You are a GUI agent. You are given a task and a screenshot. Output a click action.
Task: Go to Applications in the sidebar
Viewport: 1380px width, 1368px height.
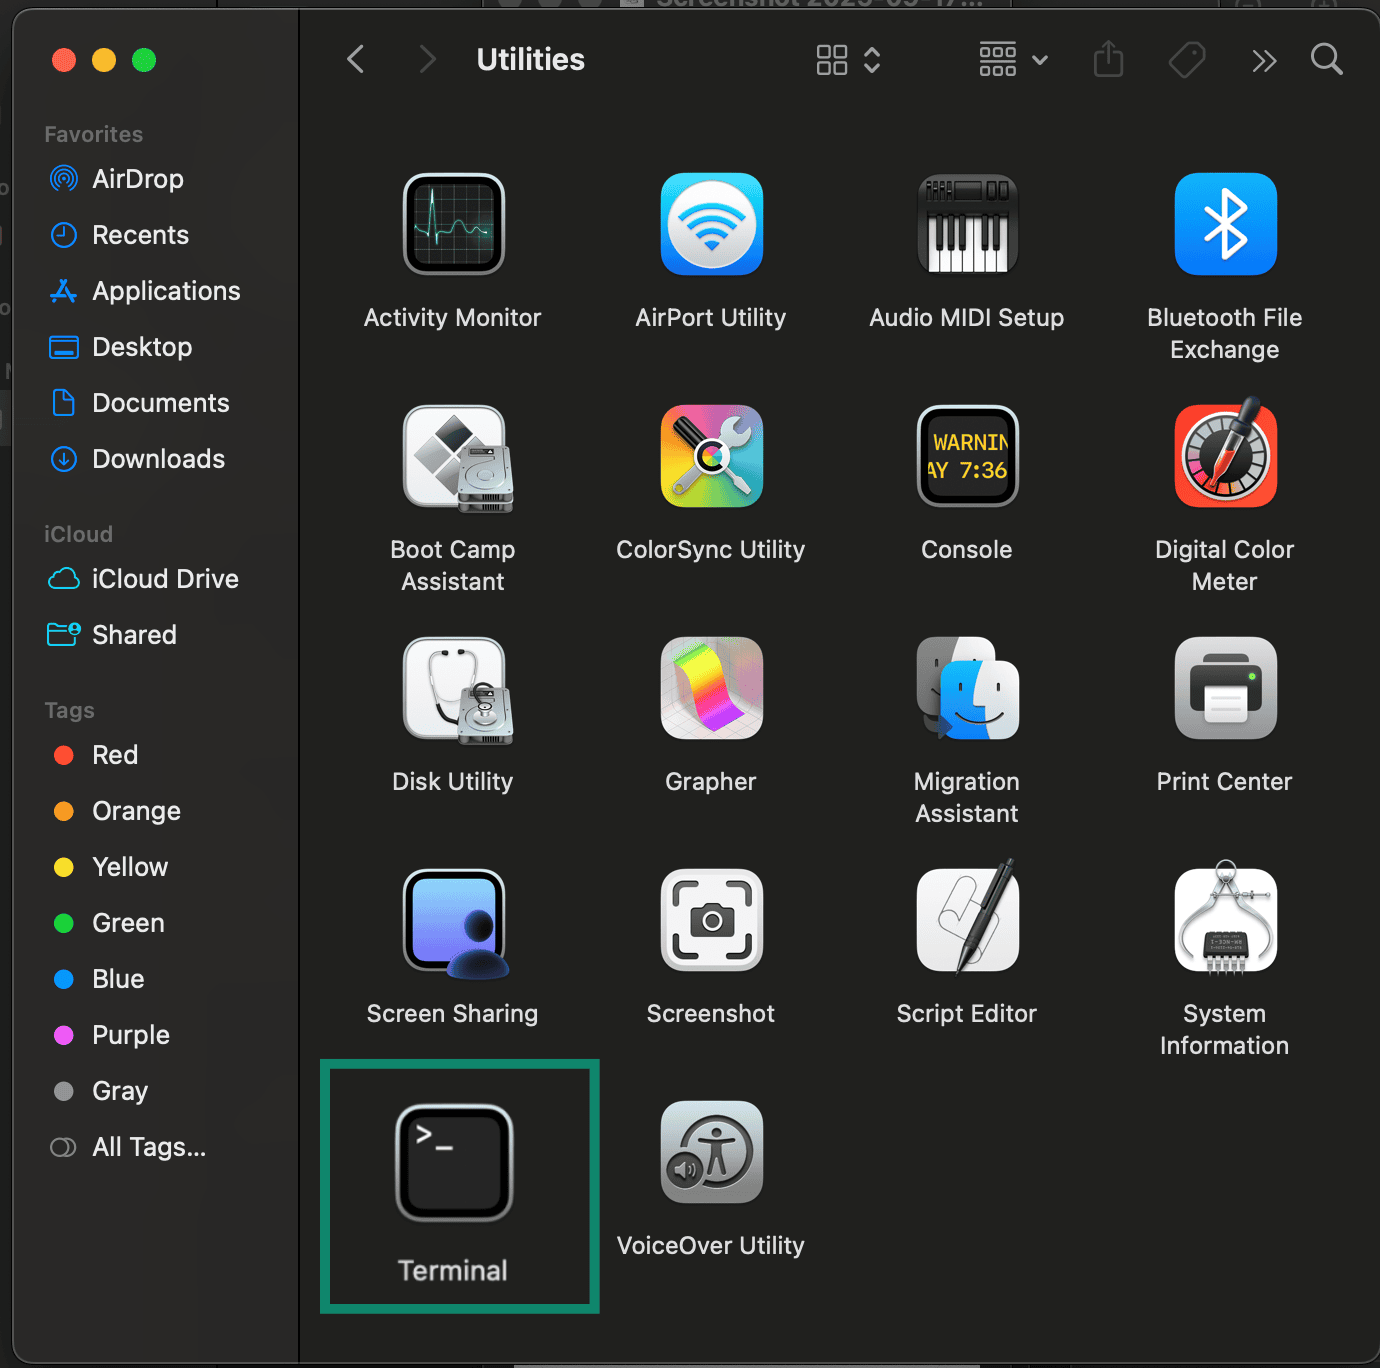144,291
